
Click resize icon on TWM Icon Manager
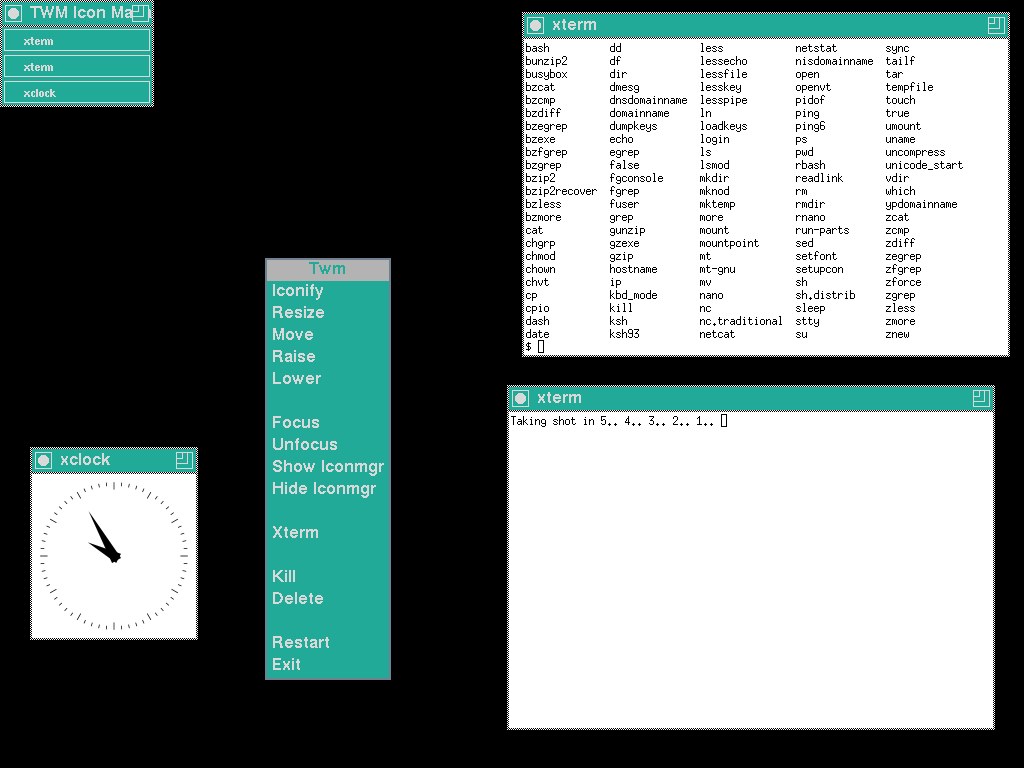point(140,13)
